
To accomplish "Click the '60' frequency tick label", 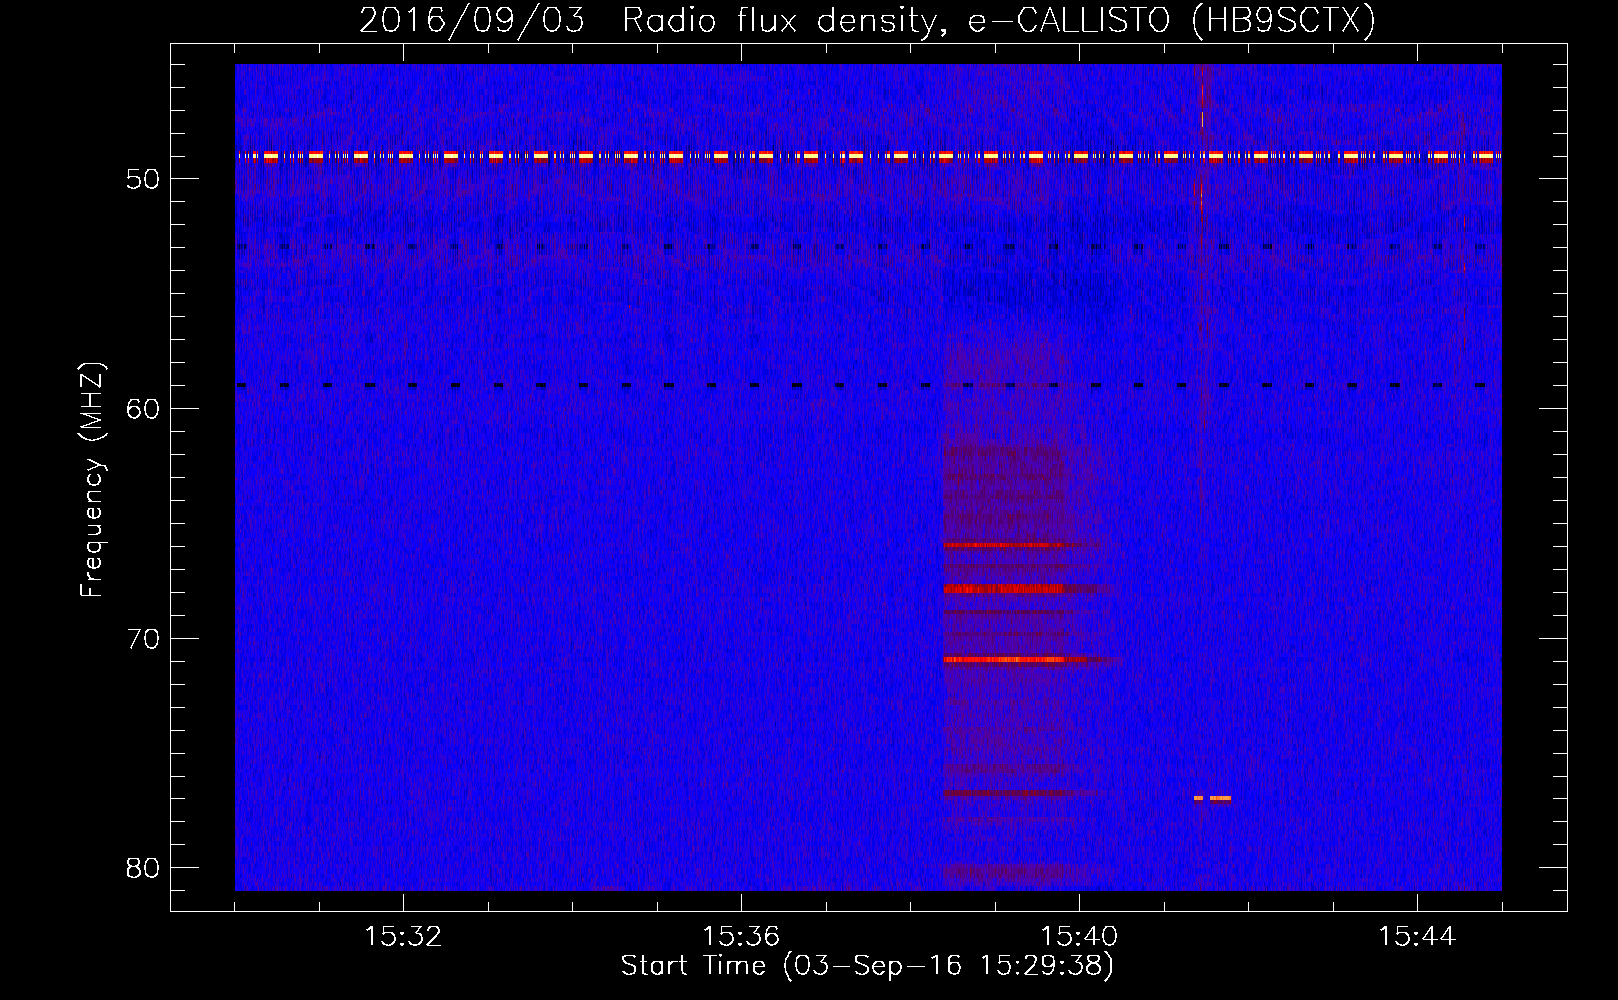I will [143, 408].
